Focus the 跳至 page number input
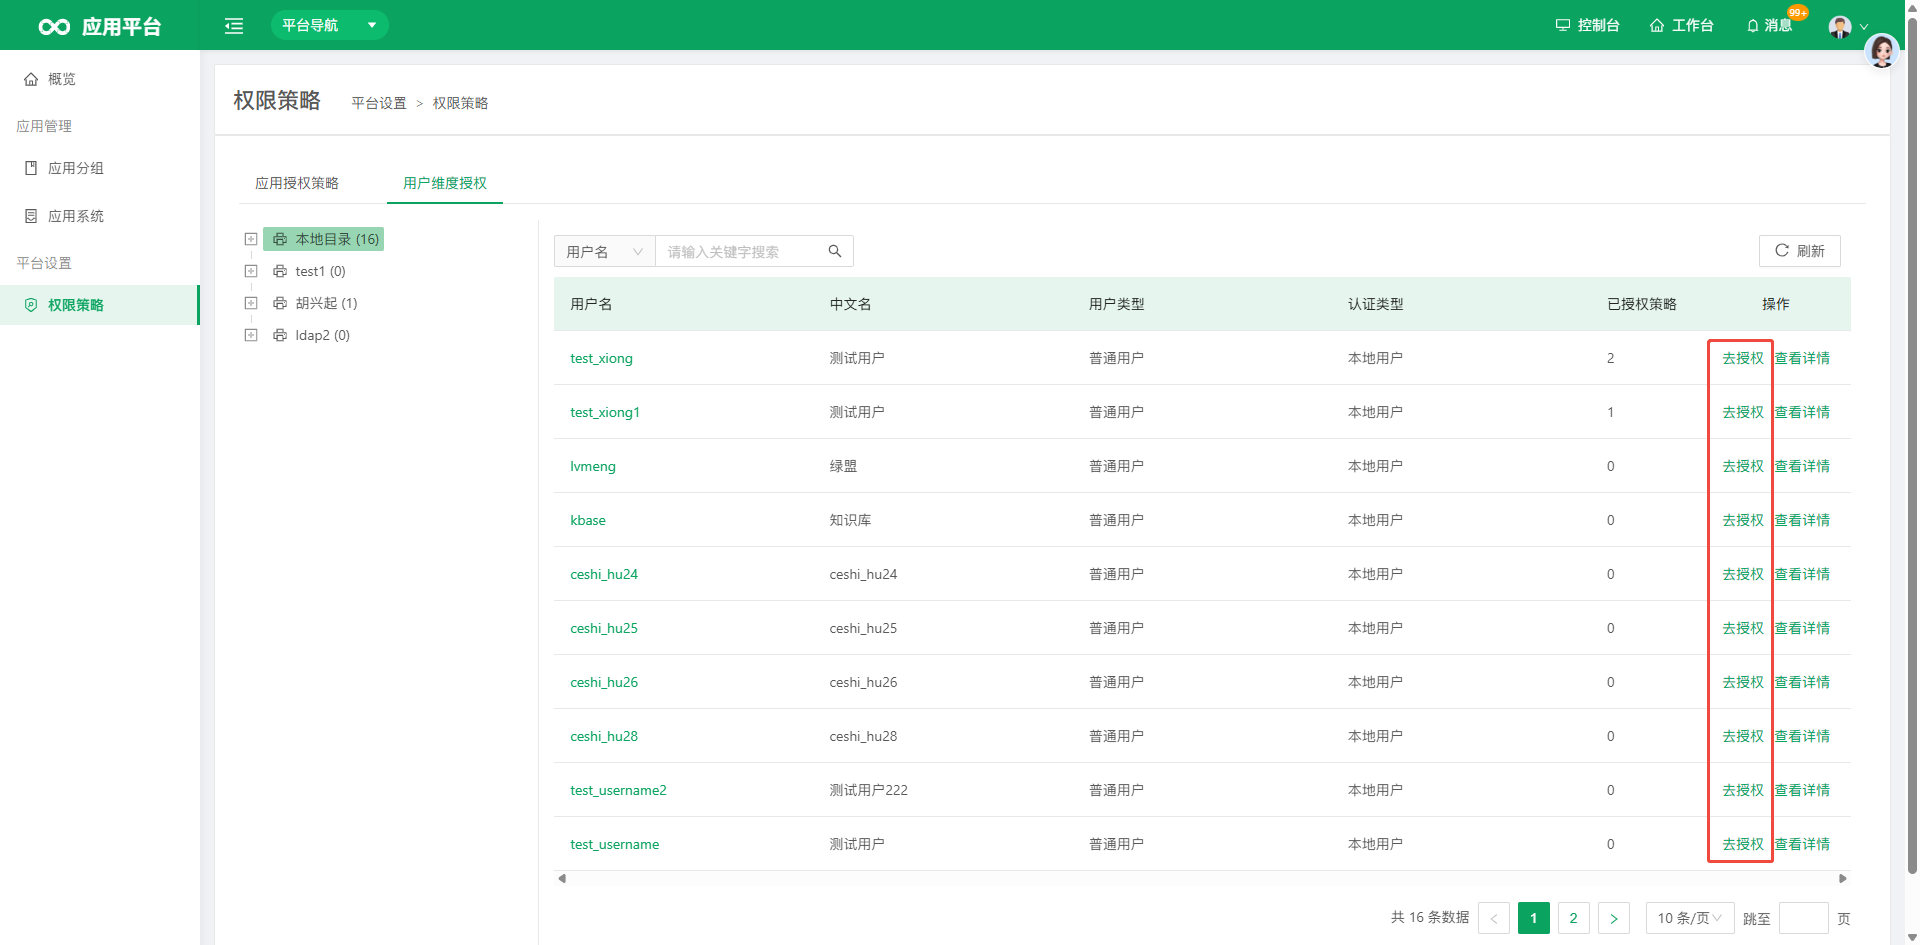The width and height of the screenshot is (1920, 945). coord(1804,918)
